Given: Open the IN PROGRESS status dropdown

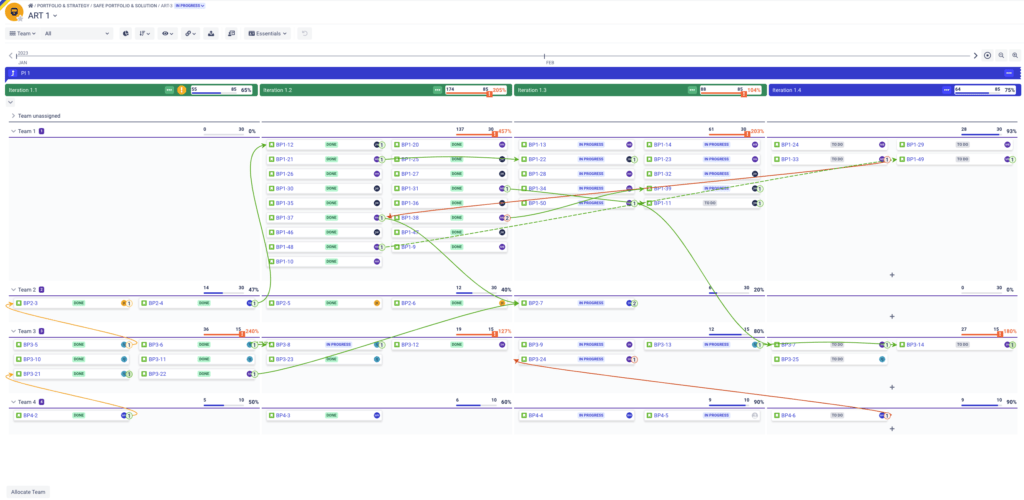Looking at the screenshot, I should (x=190, y=5).
